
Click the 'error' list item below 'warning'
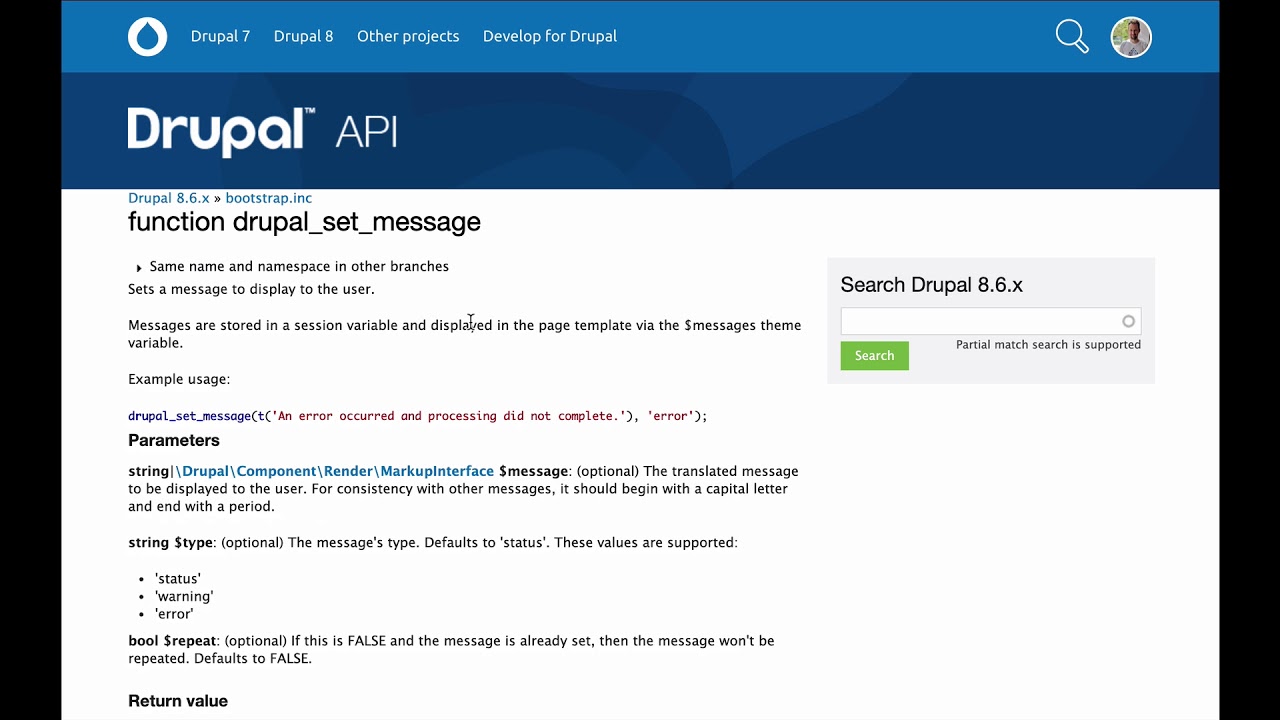coord(174,614)
